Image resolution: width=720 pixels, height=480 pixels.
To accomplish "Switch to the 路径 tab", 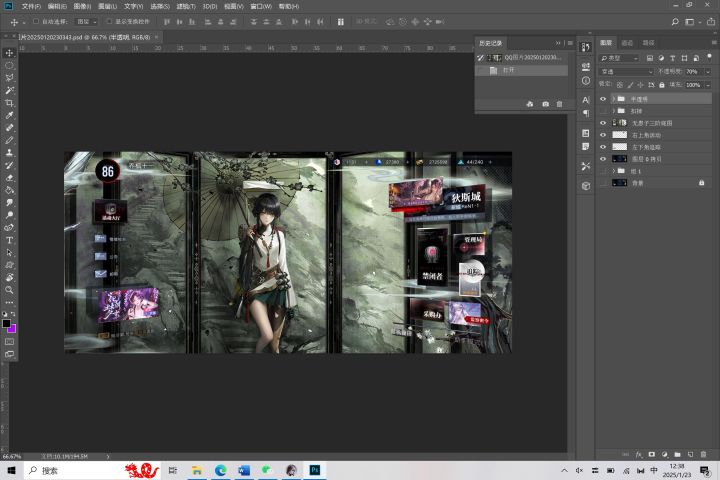I will (x=648, y=43).
